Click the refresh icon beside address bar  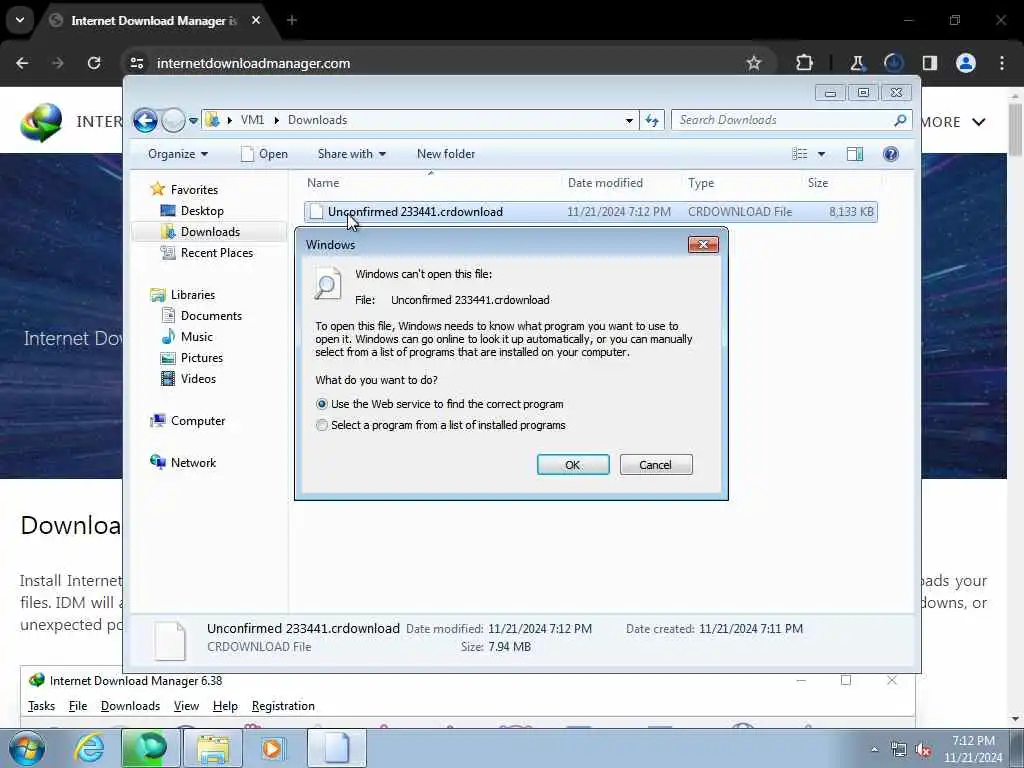pos(652,120)
